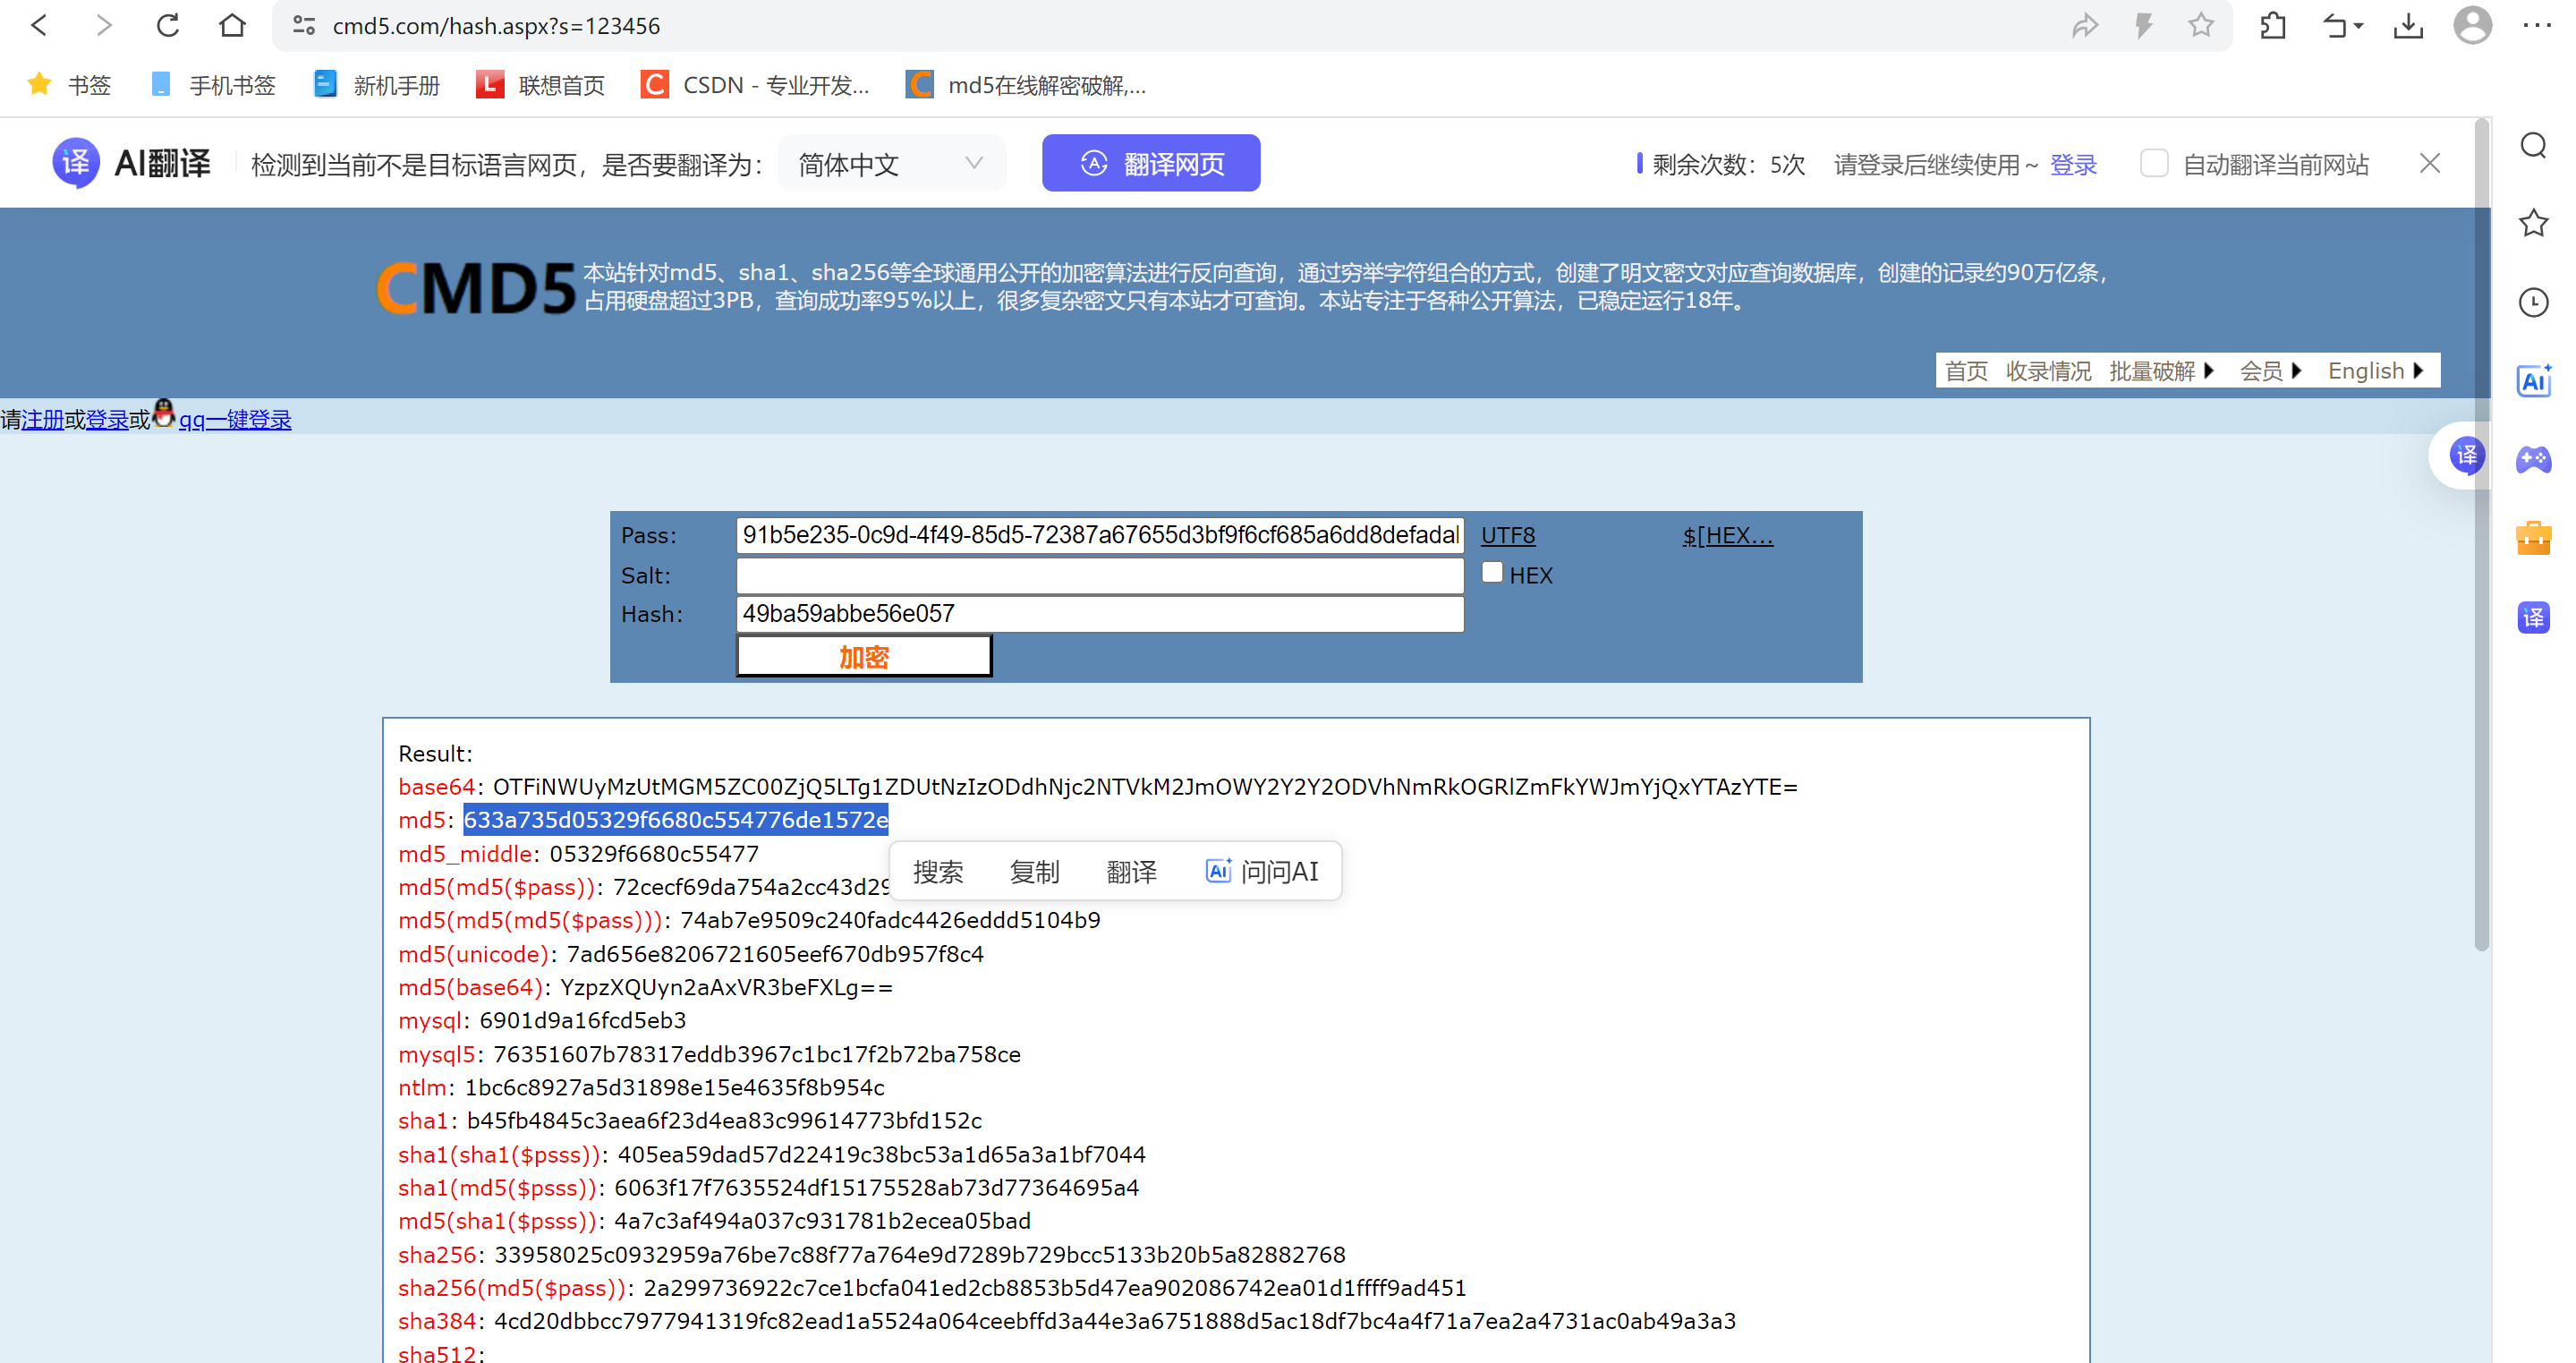The width and height of the screenshot is (2576, 1363).
Task: Select 复制 in the selection popup
Action: (1034, 872)
